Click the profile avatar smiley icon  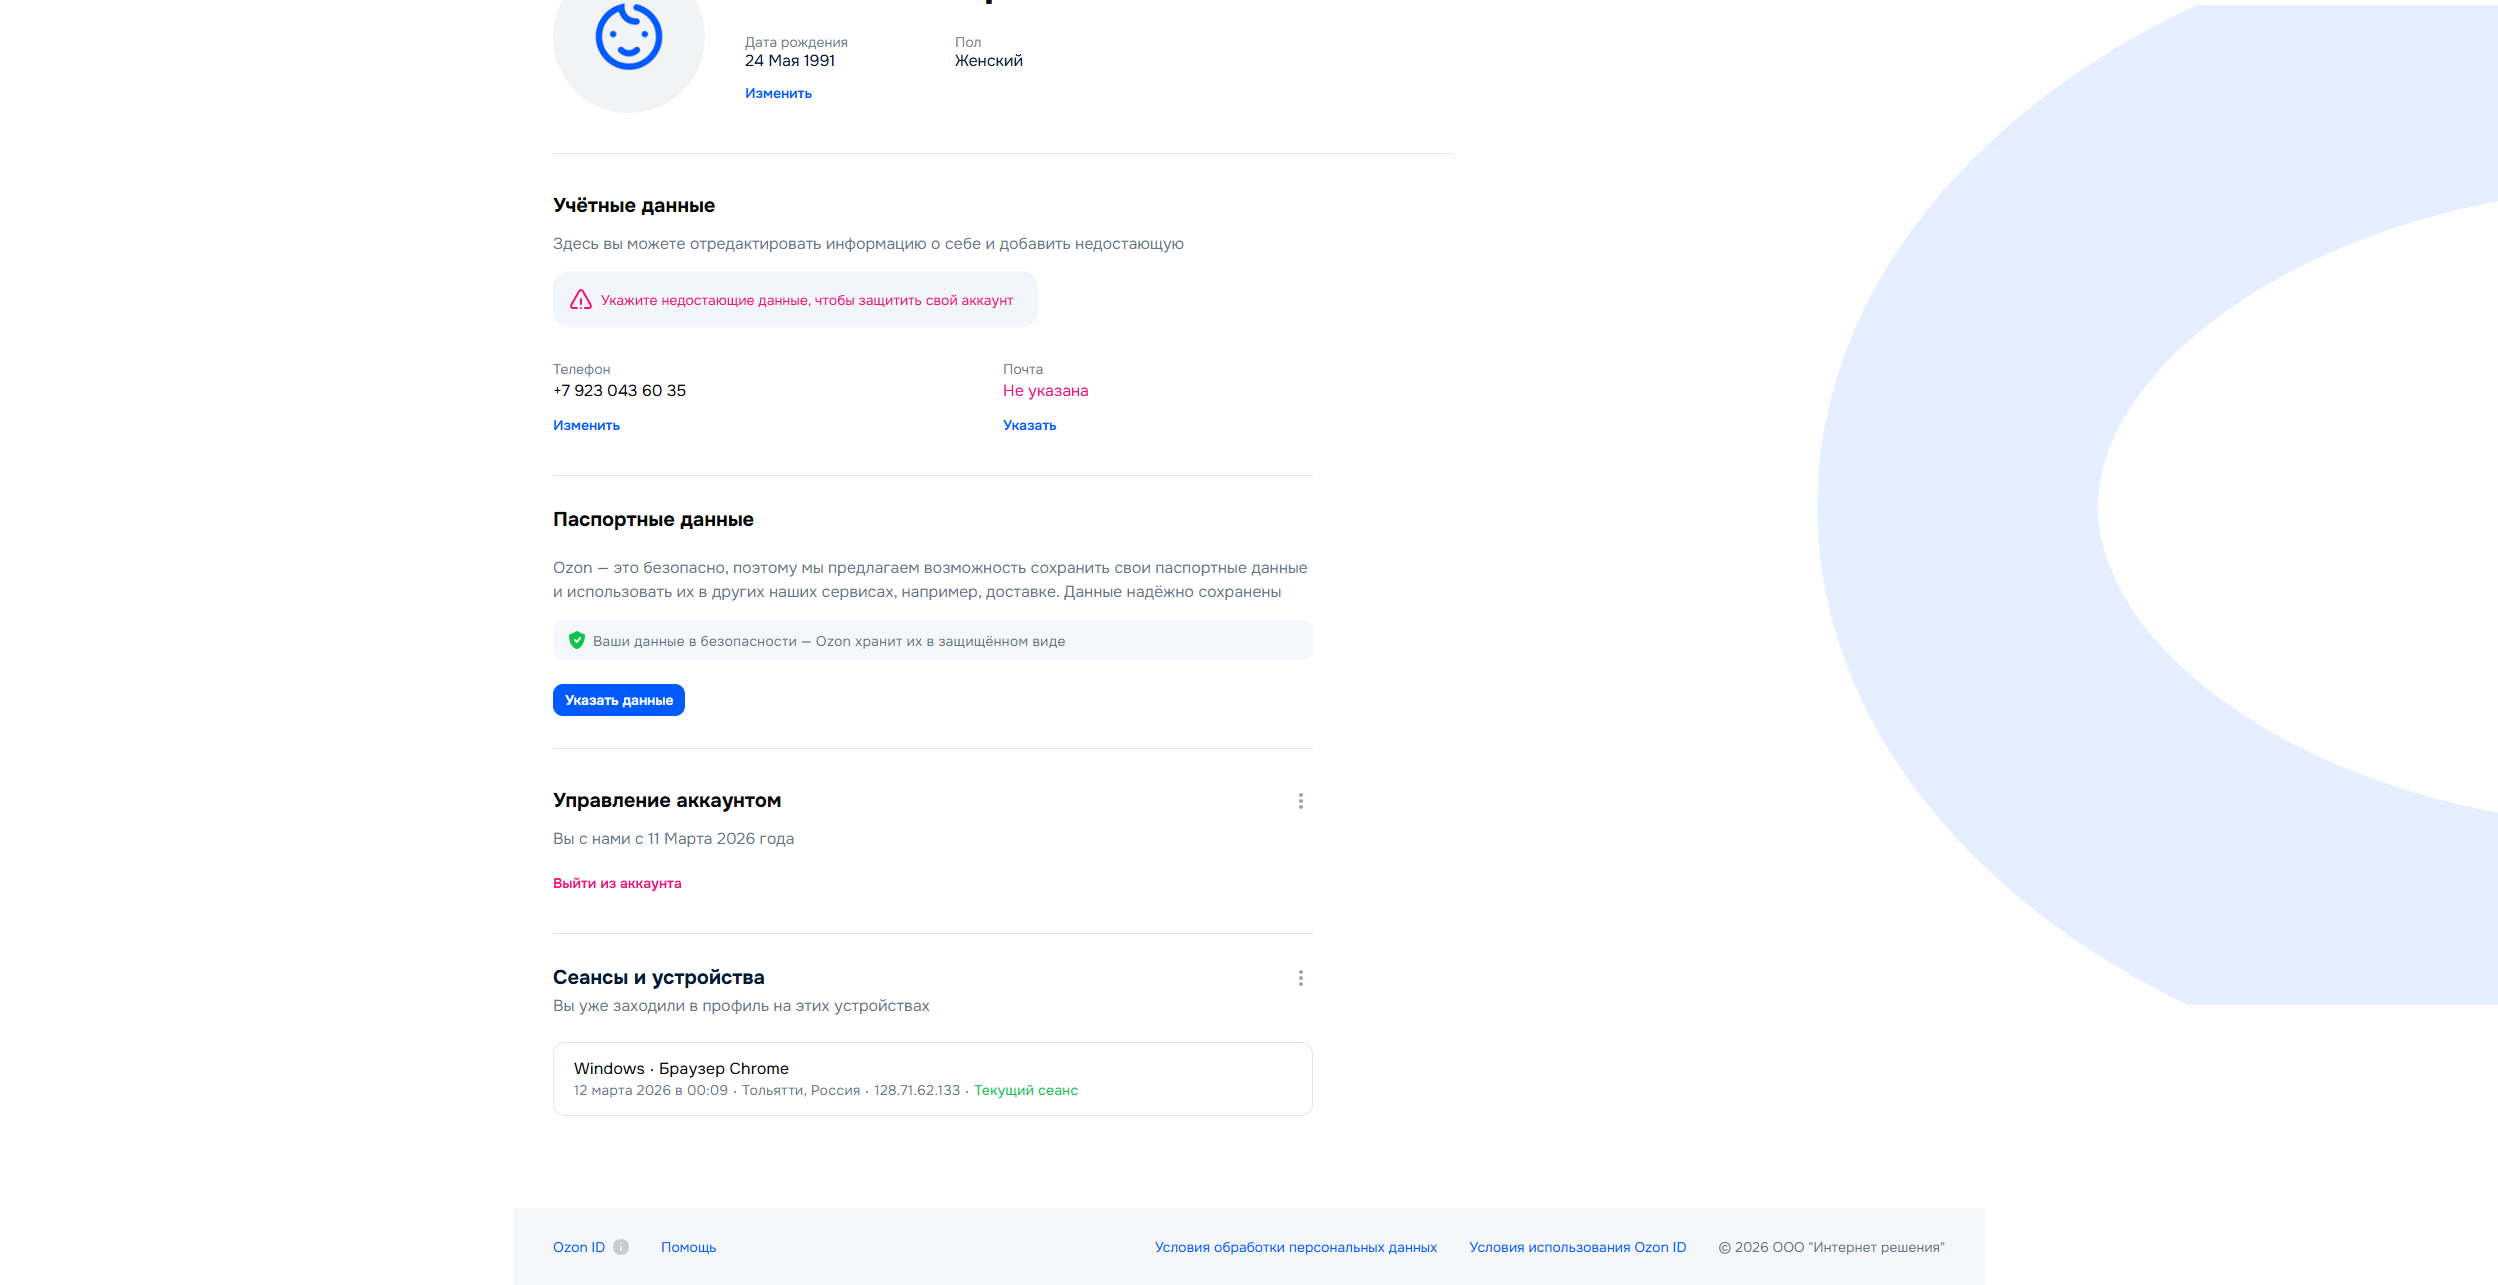click(x=628, y=37)
